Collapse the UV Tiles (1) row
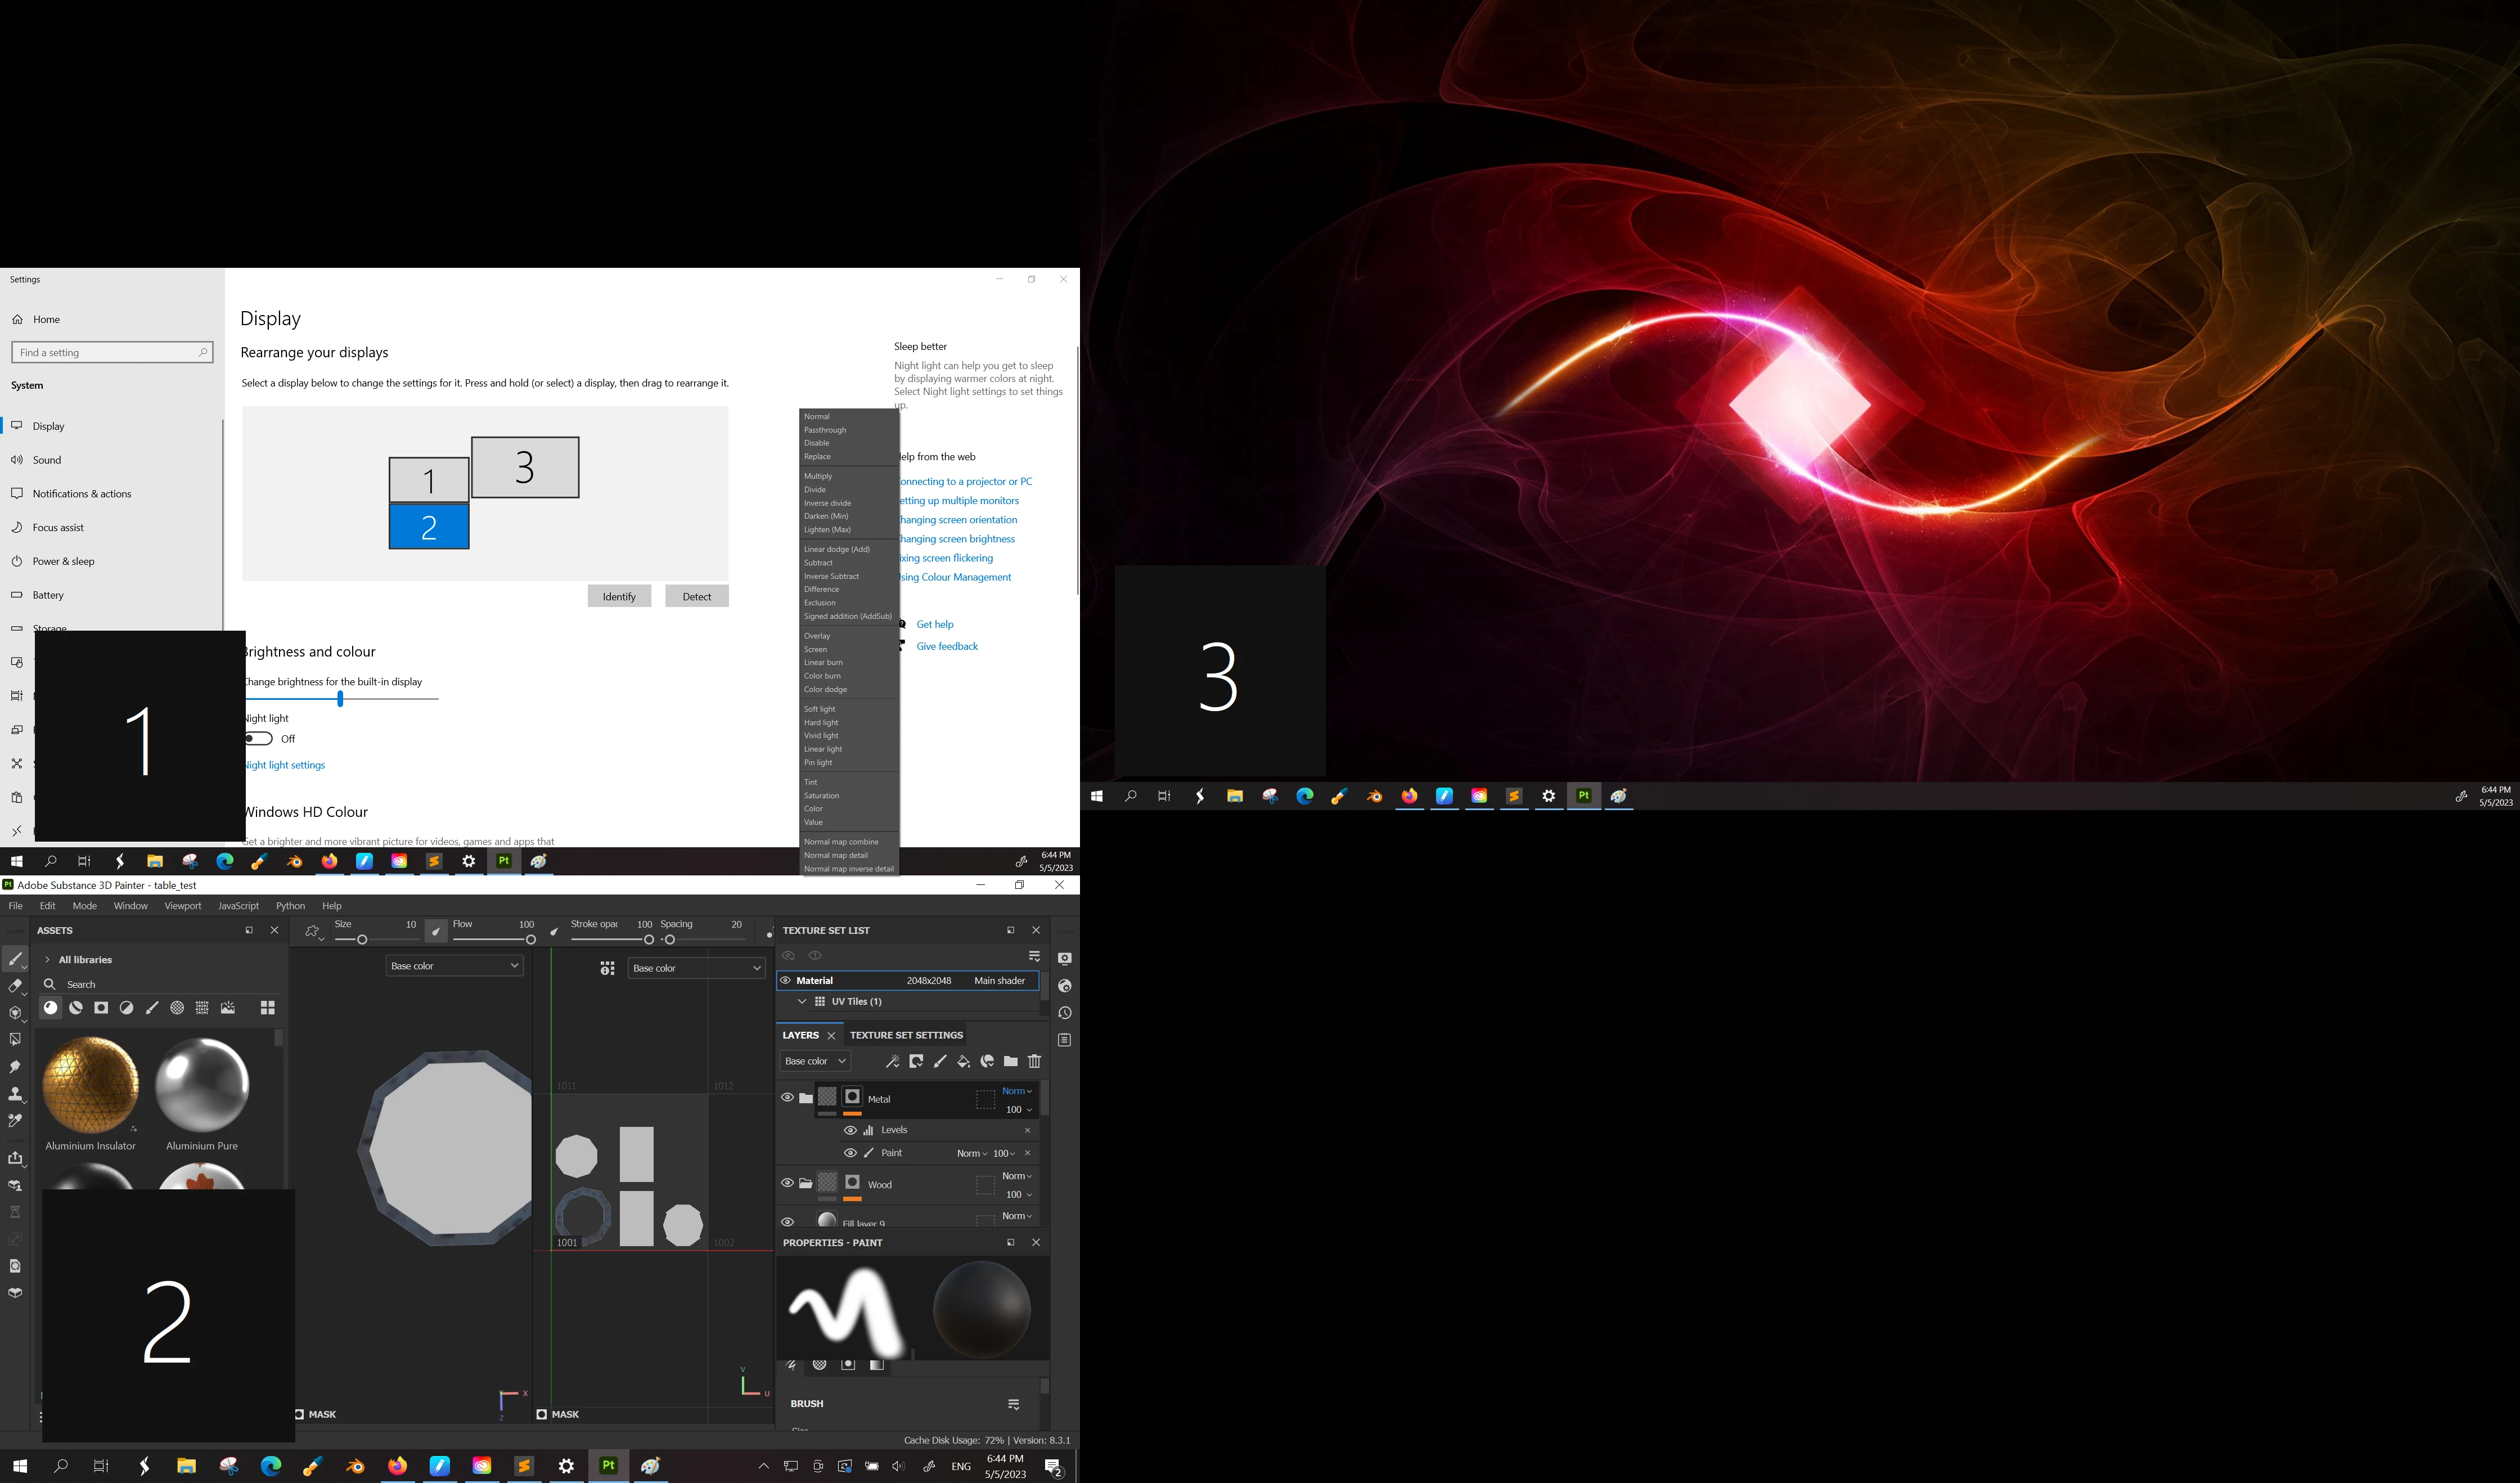 pos(802,1001)
